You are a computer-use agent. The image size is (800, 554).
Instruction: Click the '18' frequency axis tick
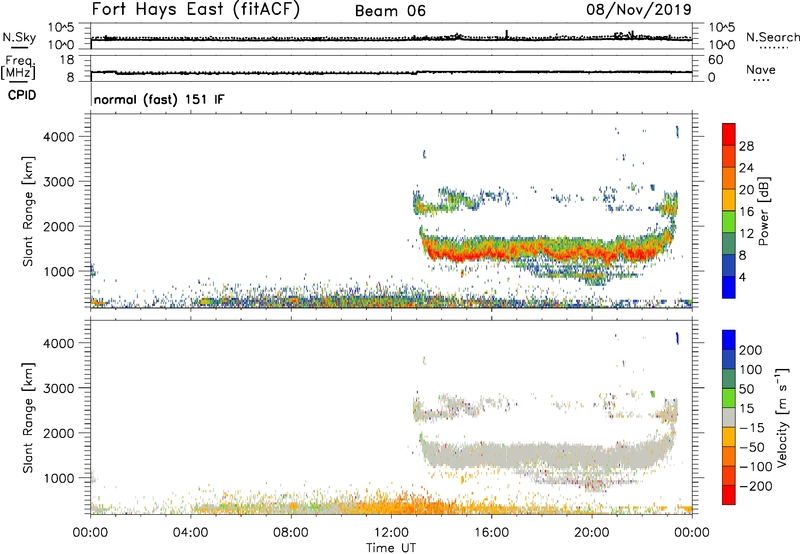67,60
